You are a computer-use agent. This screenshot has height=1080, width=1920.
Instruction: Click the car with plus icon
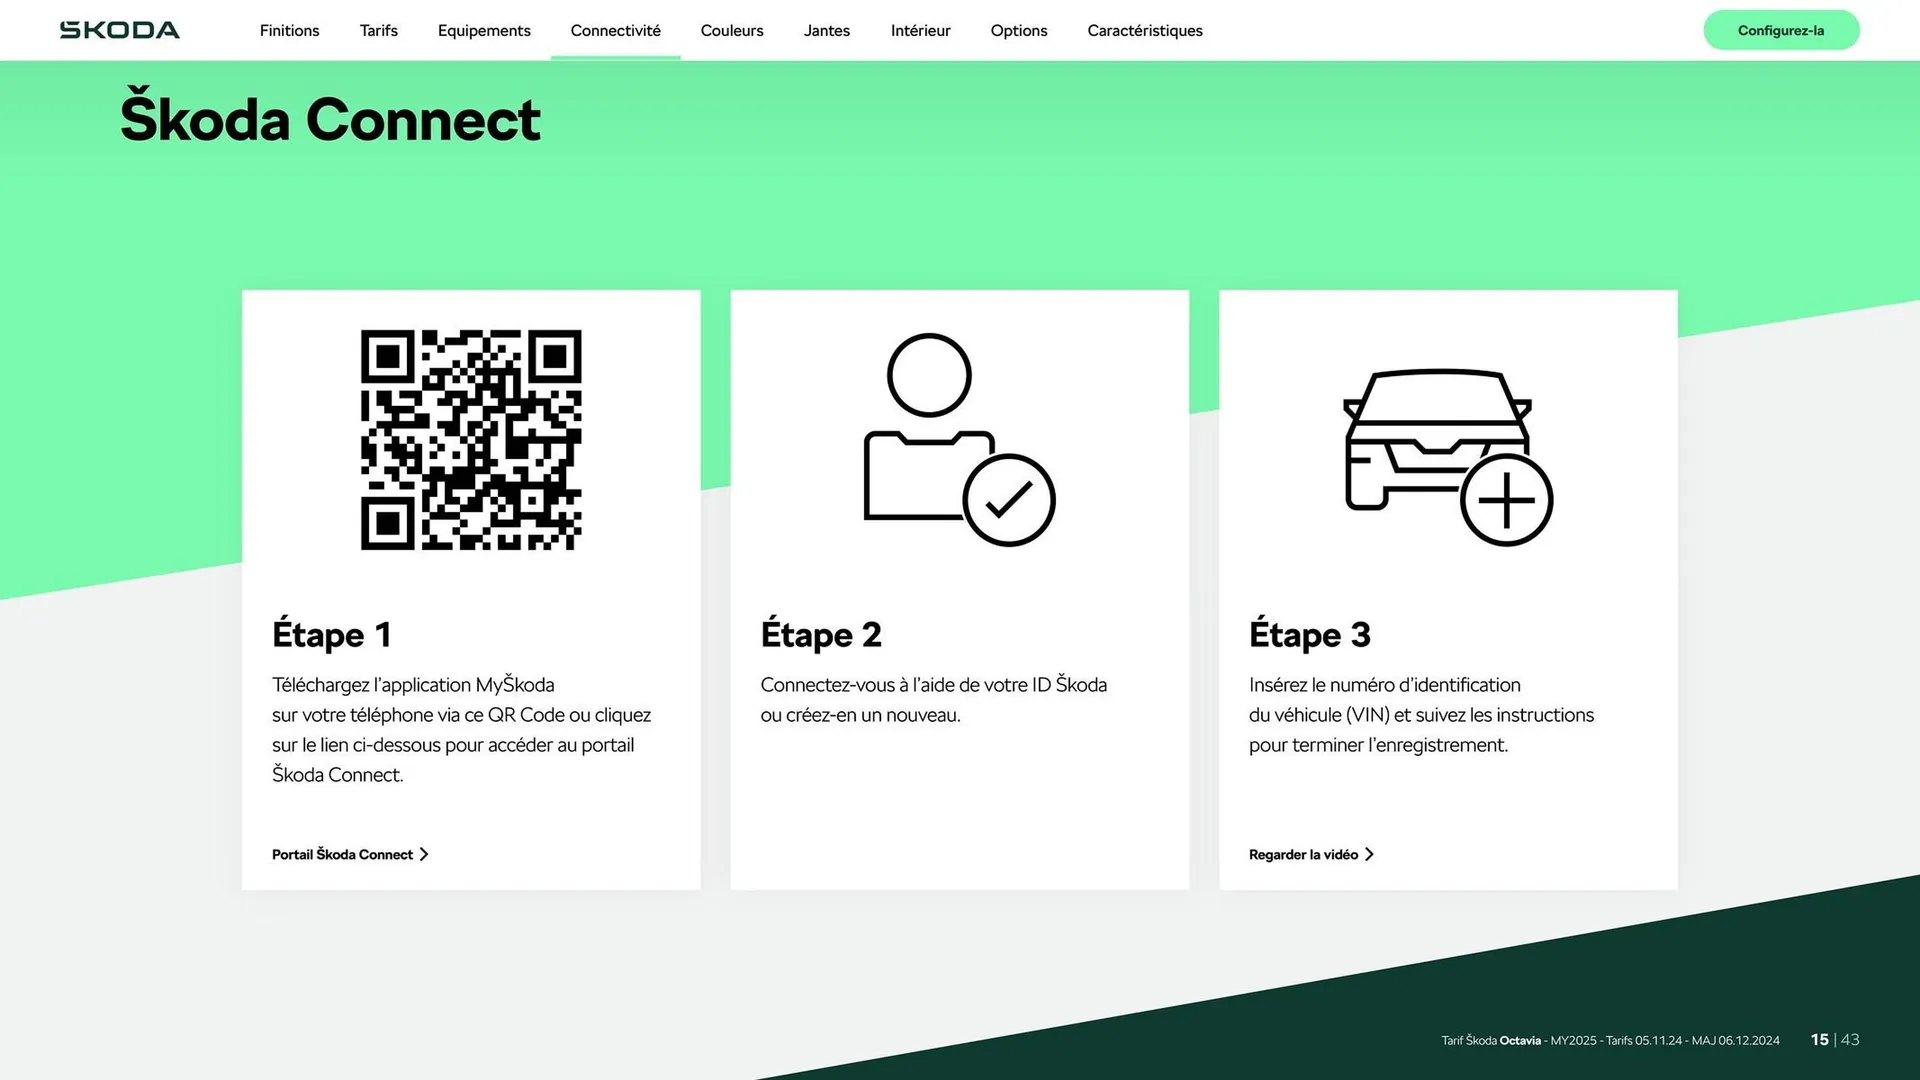click(1446, 455)
